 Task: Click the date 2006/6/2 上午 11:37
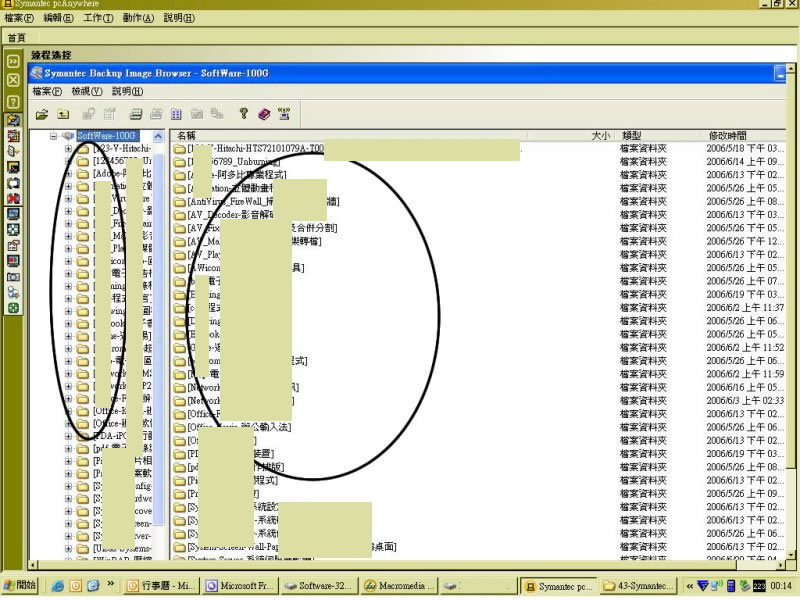coord(745,308)
